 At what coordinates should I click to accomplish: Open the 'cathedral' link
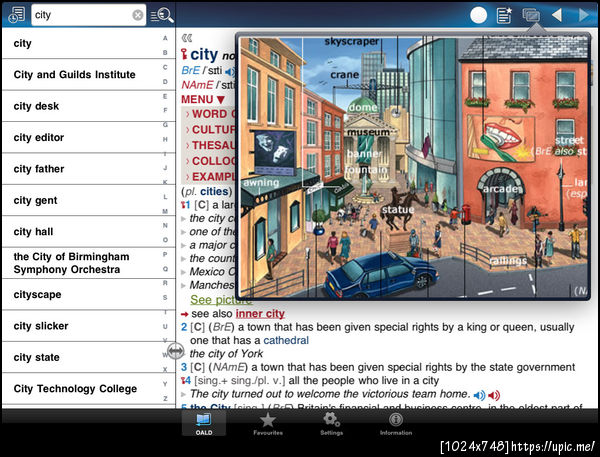(286, 340)
